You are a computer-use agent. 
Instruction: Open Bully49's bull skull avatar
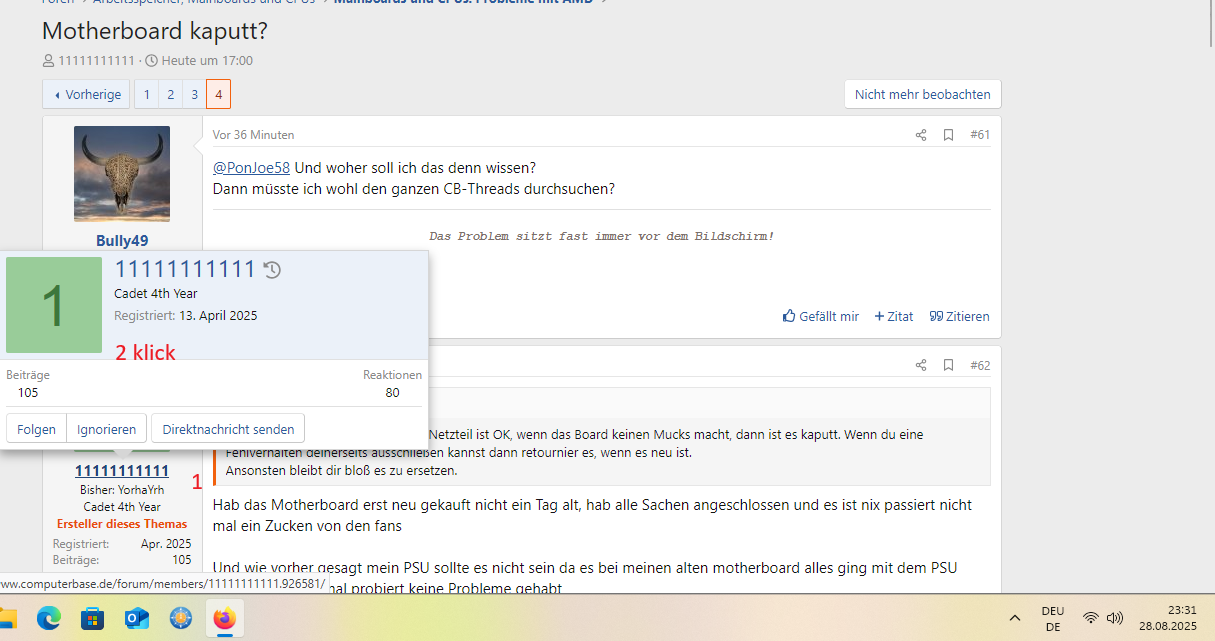(x=122, y=174)
